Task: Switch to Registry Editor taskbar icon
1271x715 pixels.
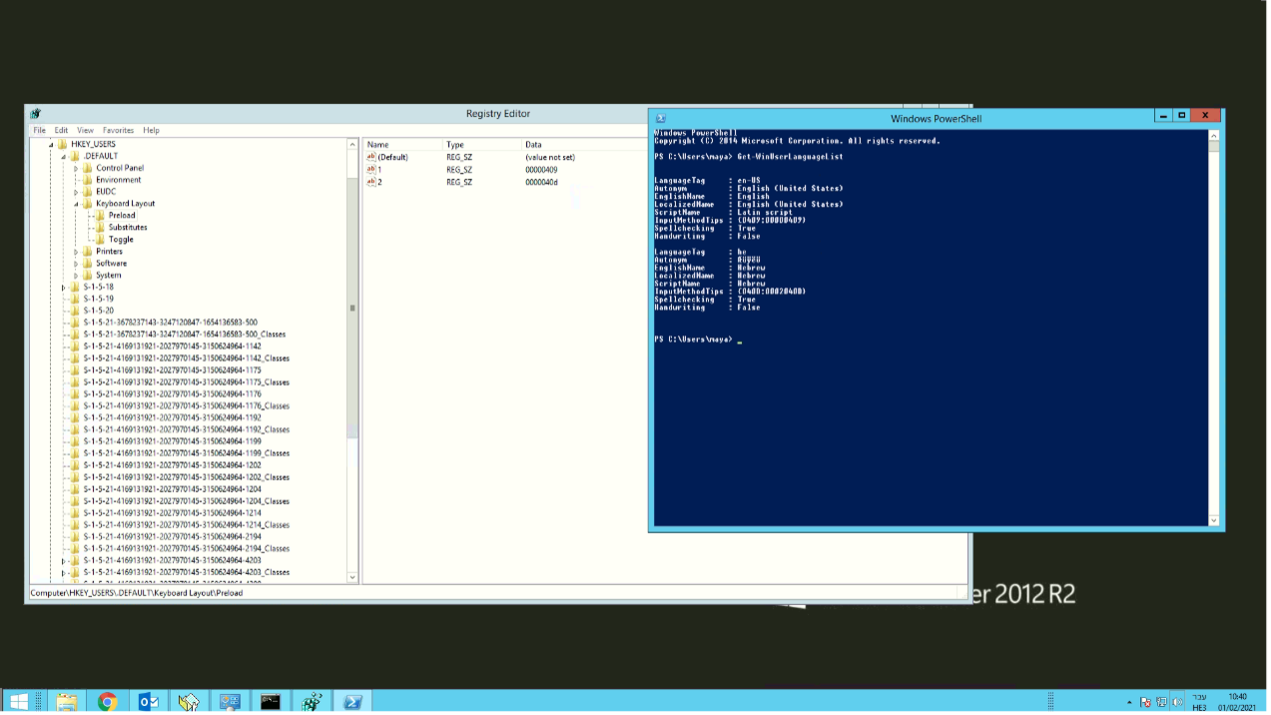Action: coord(311,702)
